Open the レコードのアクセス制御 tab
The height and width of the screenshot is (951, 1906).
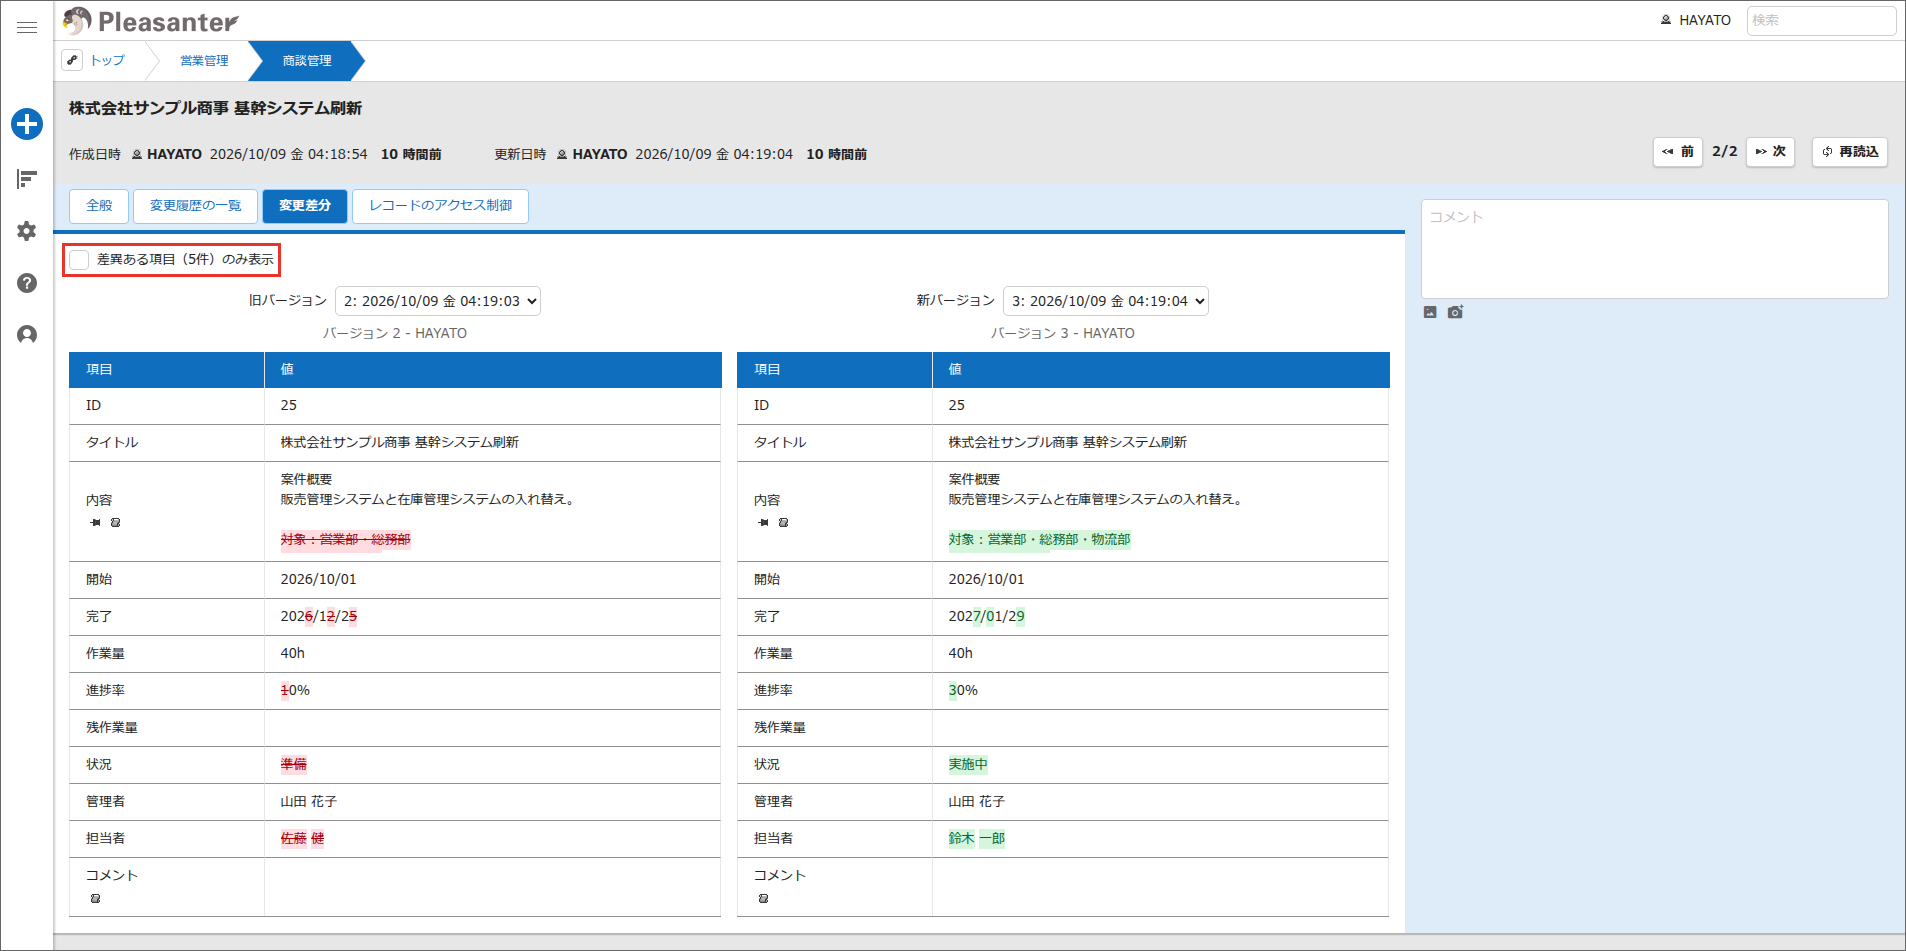click(440, 206)
